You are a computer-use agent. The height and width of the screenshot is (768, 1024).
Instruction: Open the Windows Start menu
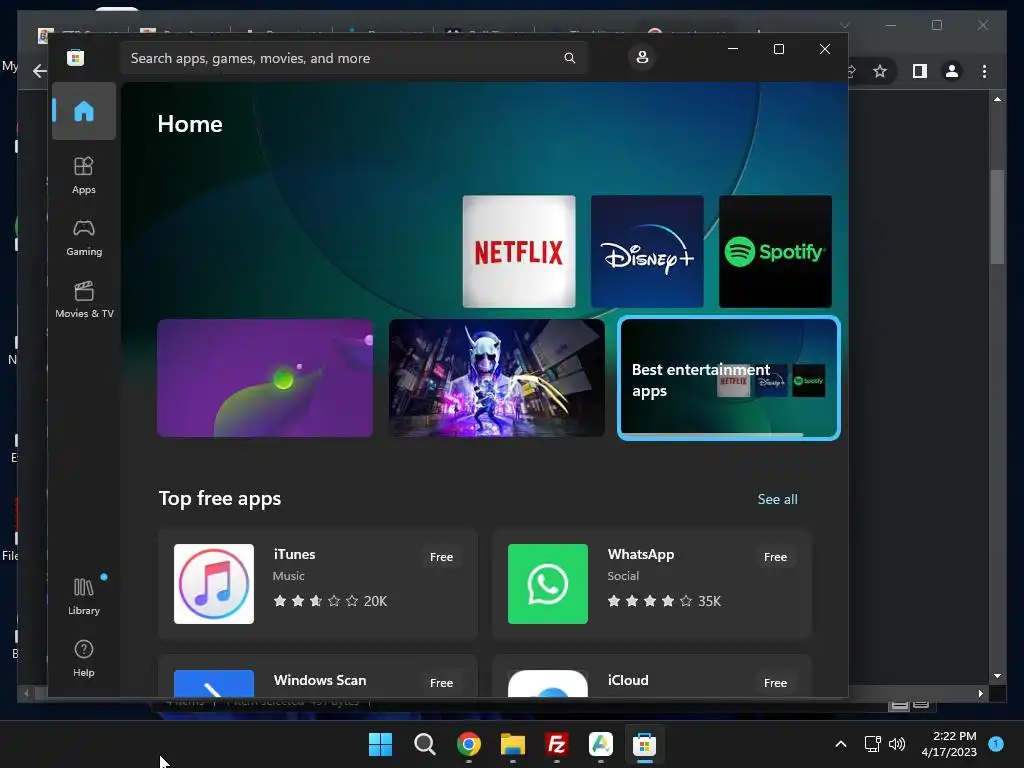(380, 744)
